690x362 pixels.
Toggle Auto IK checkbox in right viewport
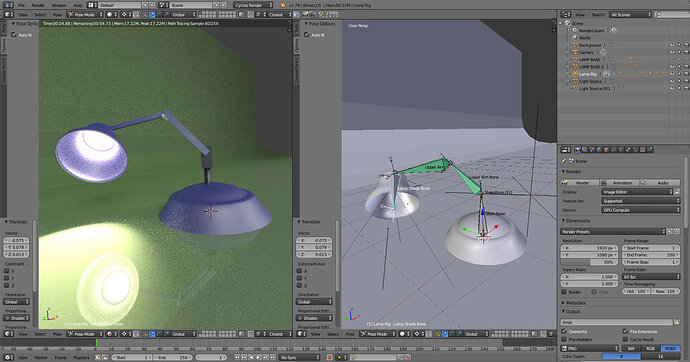(x=307, y=34)
